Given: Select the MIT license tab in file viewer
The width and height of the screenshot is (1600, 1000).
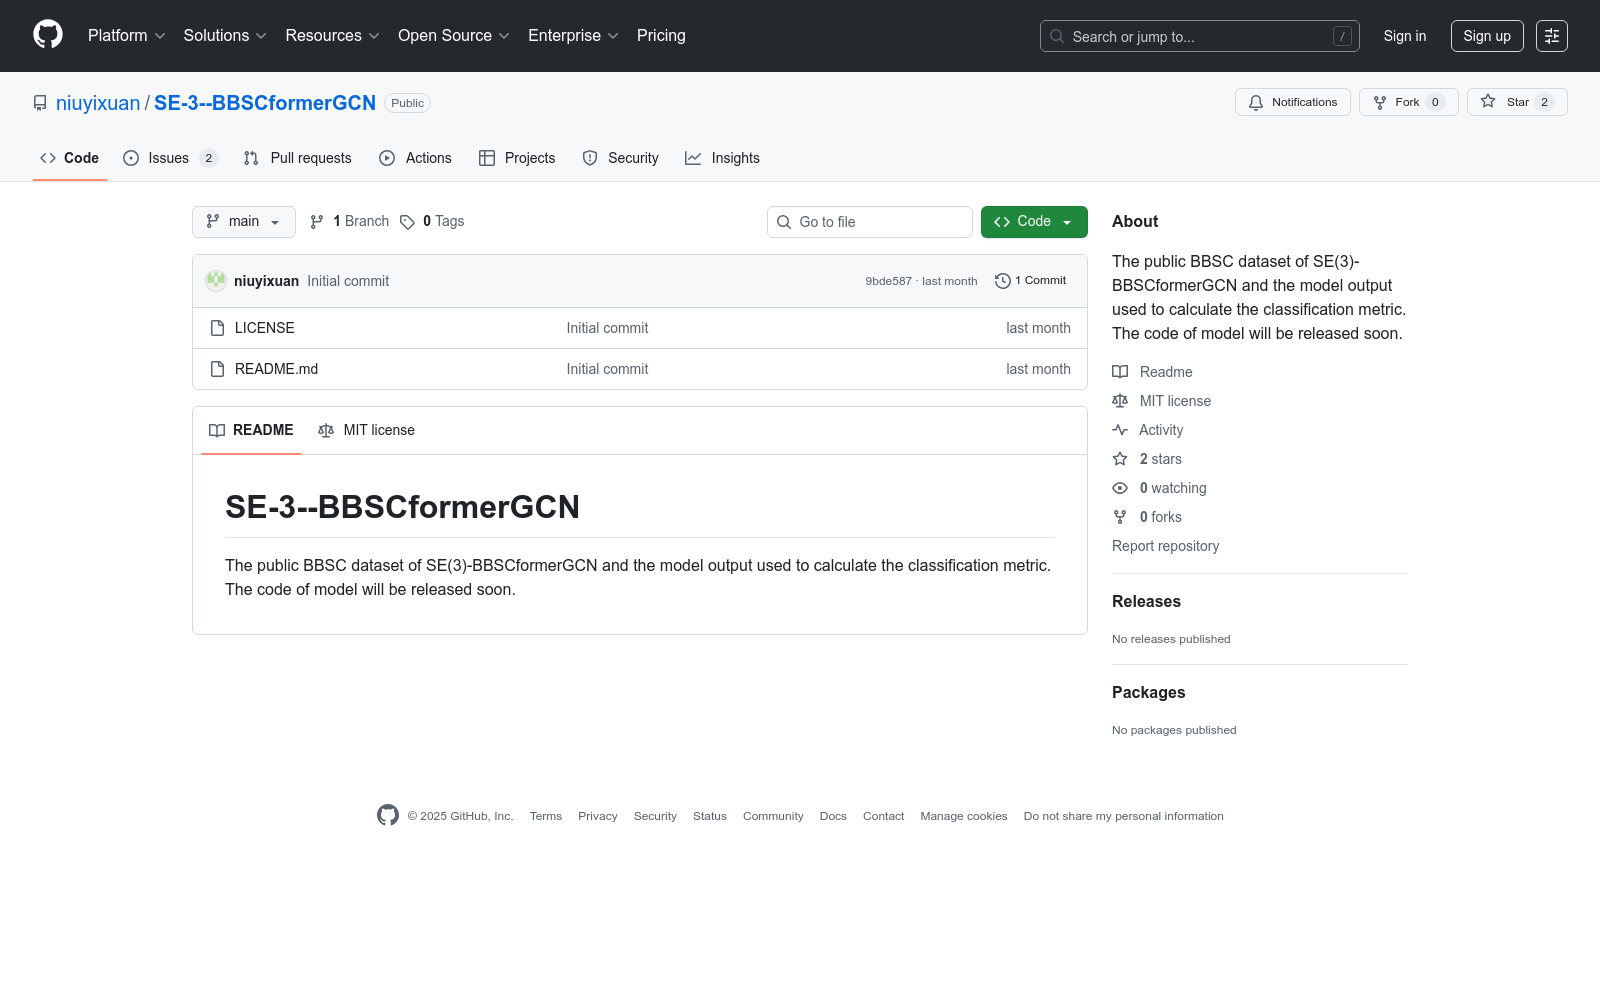Looking at the screenshot, I should [x=366, y=430].
